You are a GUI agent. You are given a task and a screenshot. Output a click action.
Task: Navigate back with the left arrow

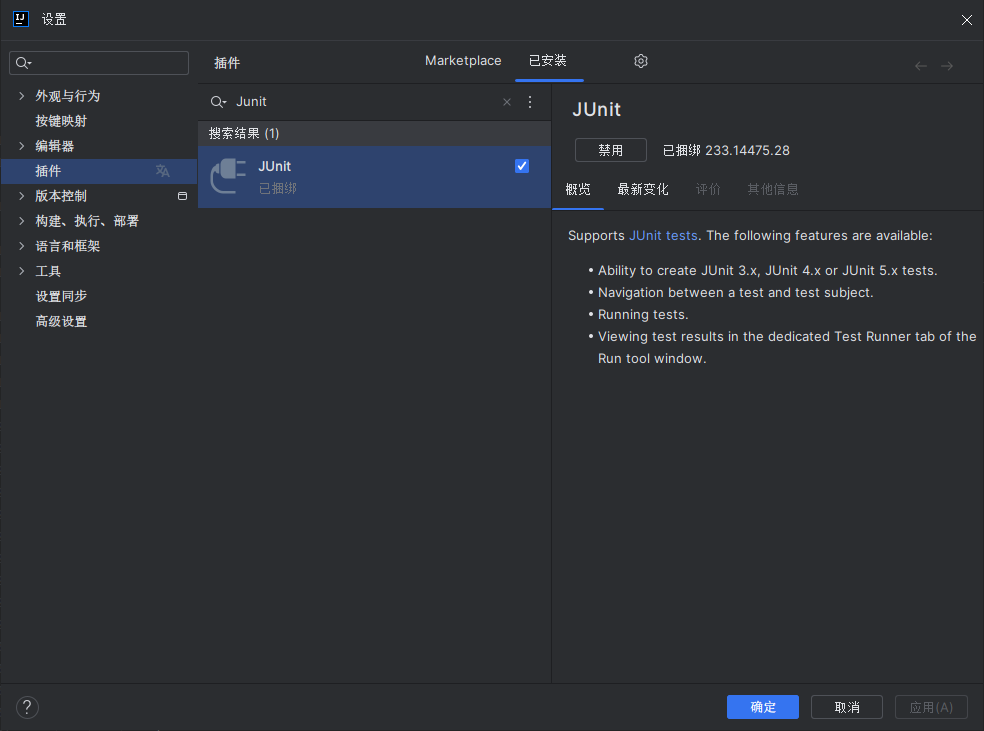coord(921,66)
